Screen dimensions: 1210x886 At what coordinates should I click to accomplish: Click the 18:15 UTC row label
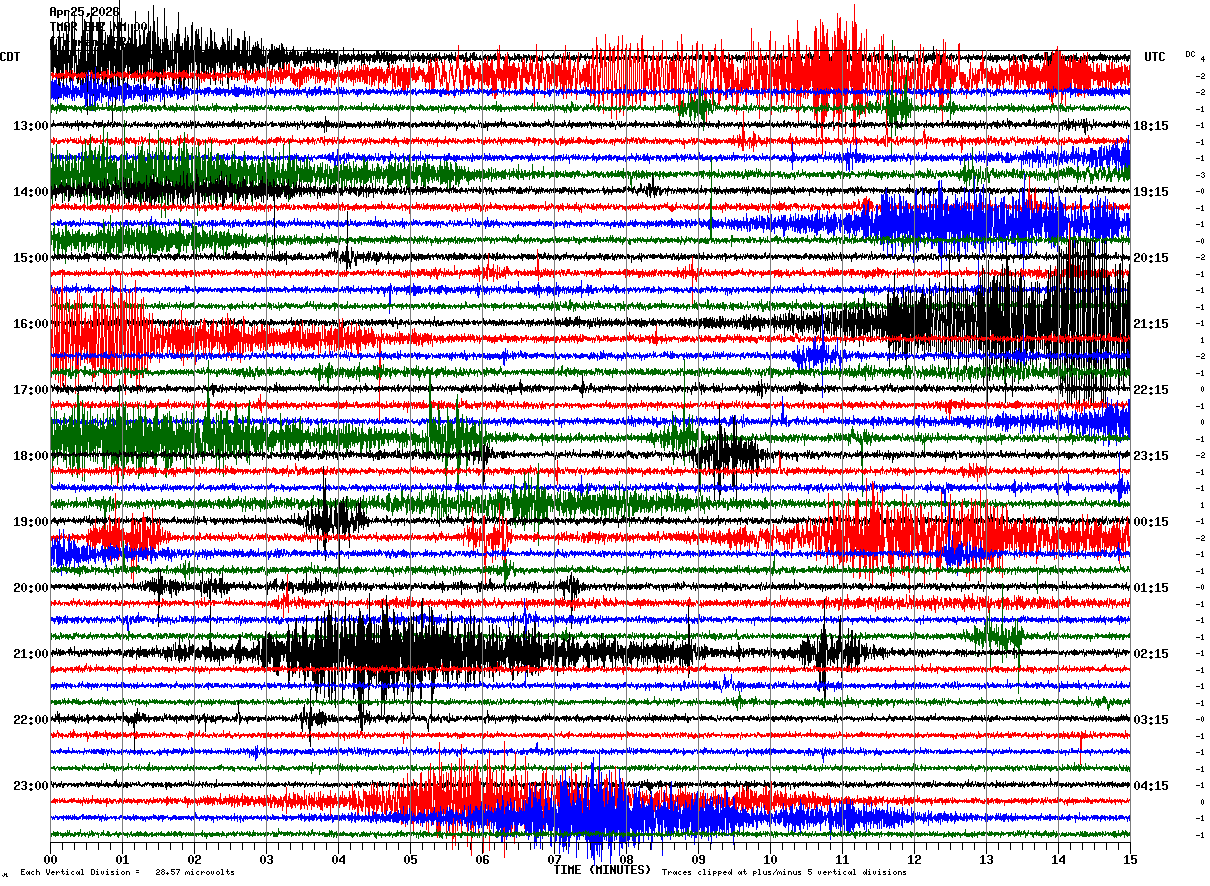1151,126
